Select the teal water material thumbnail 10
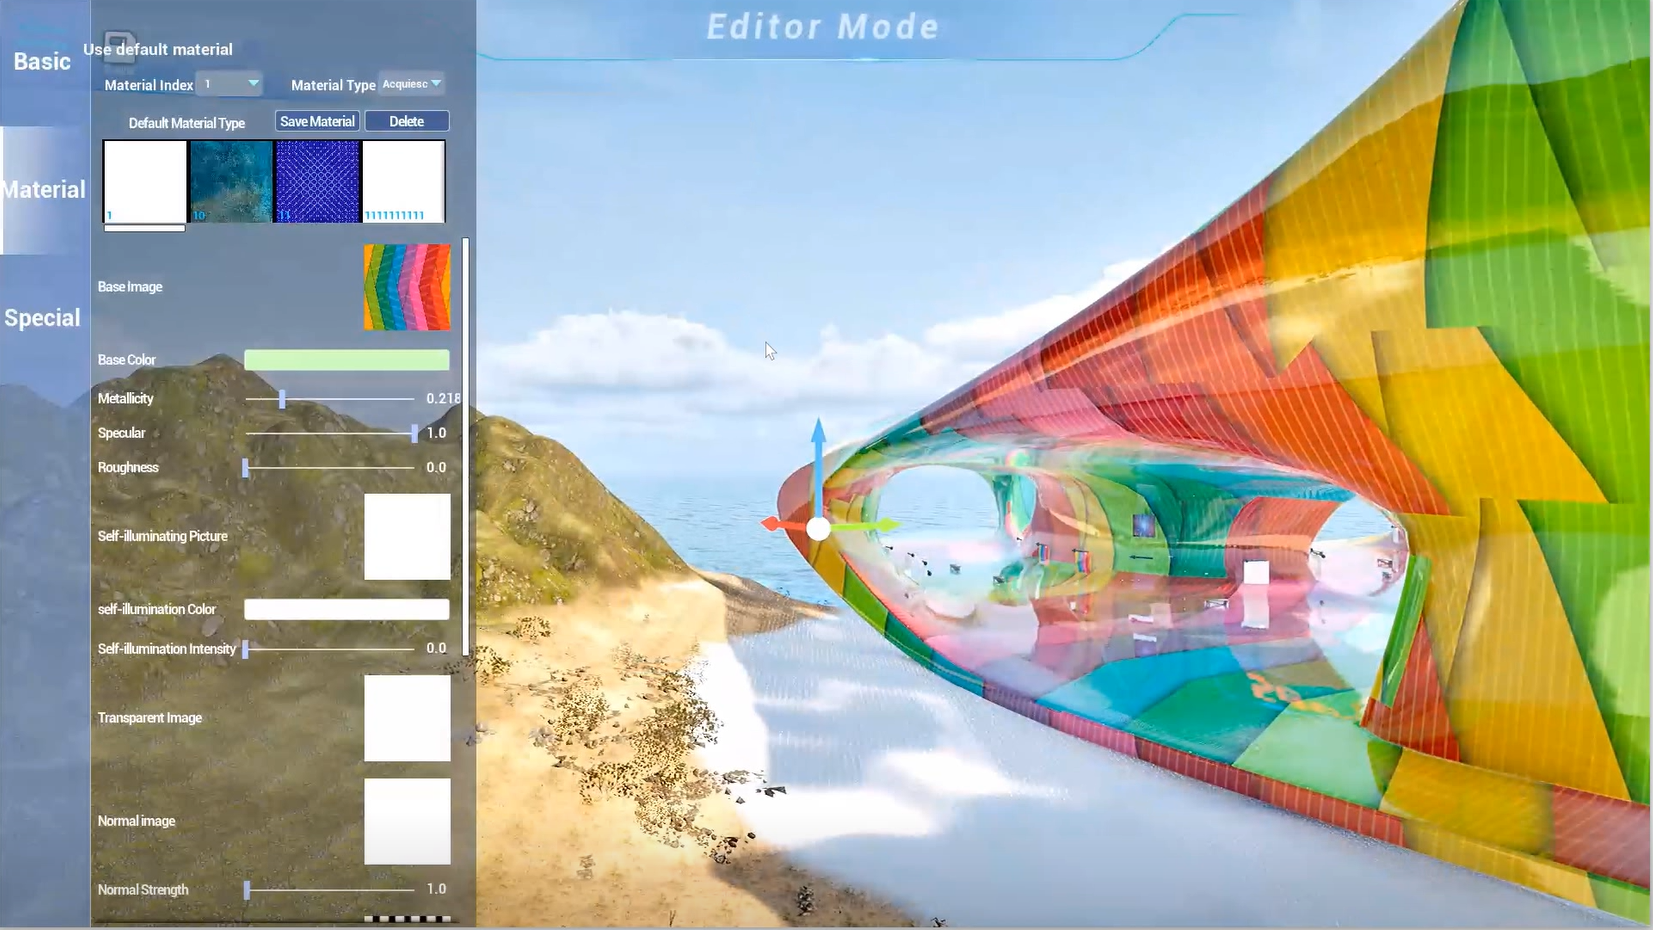The height and width of the screenshot is (930, 1653). click(231, 181)
